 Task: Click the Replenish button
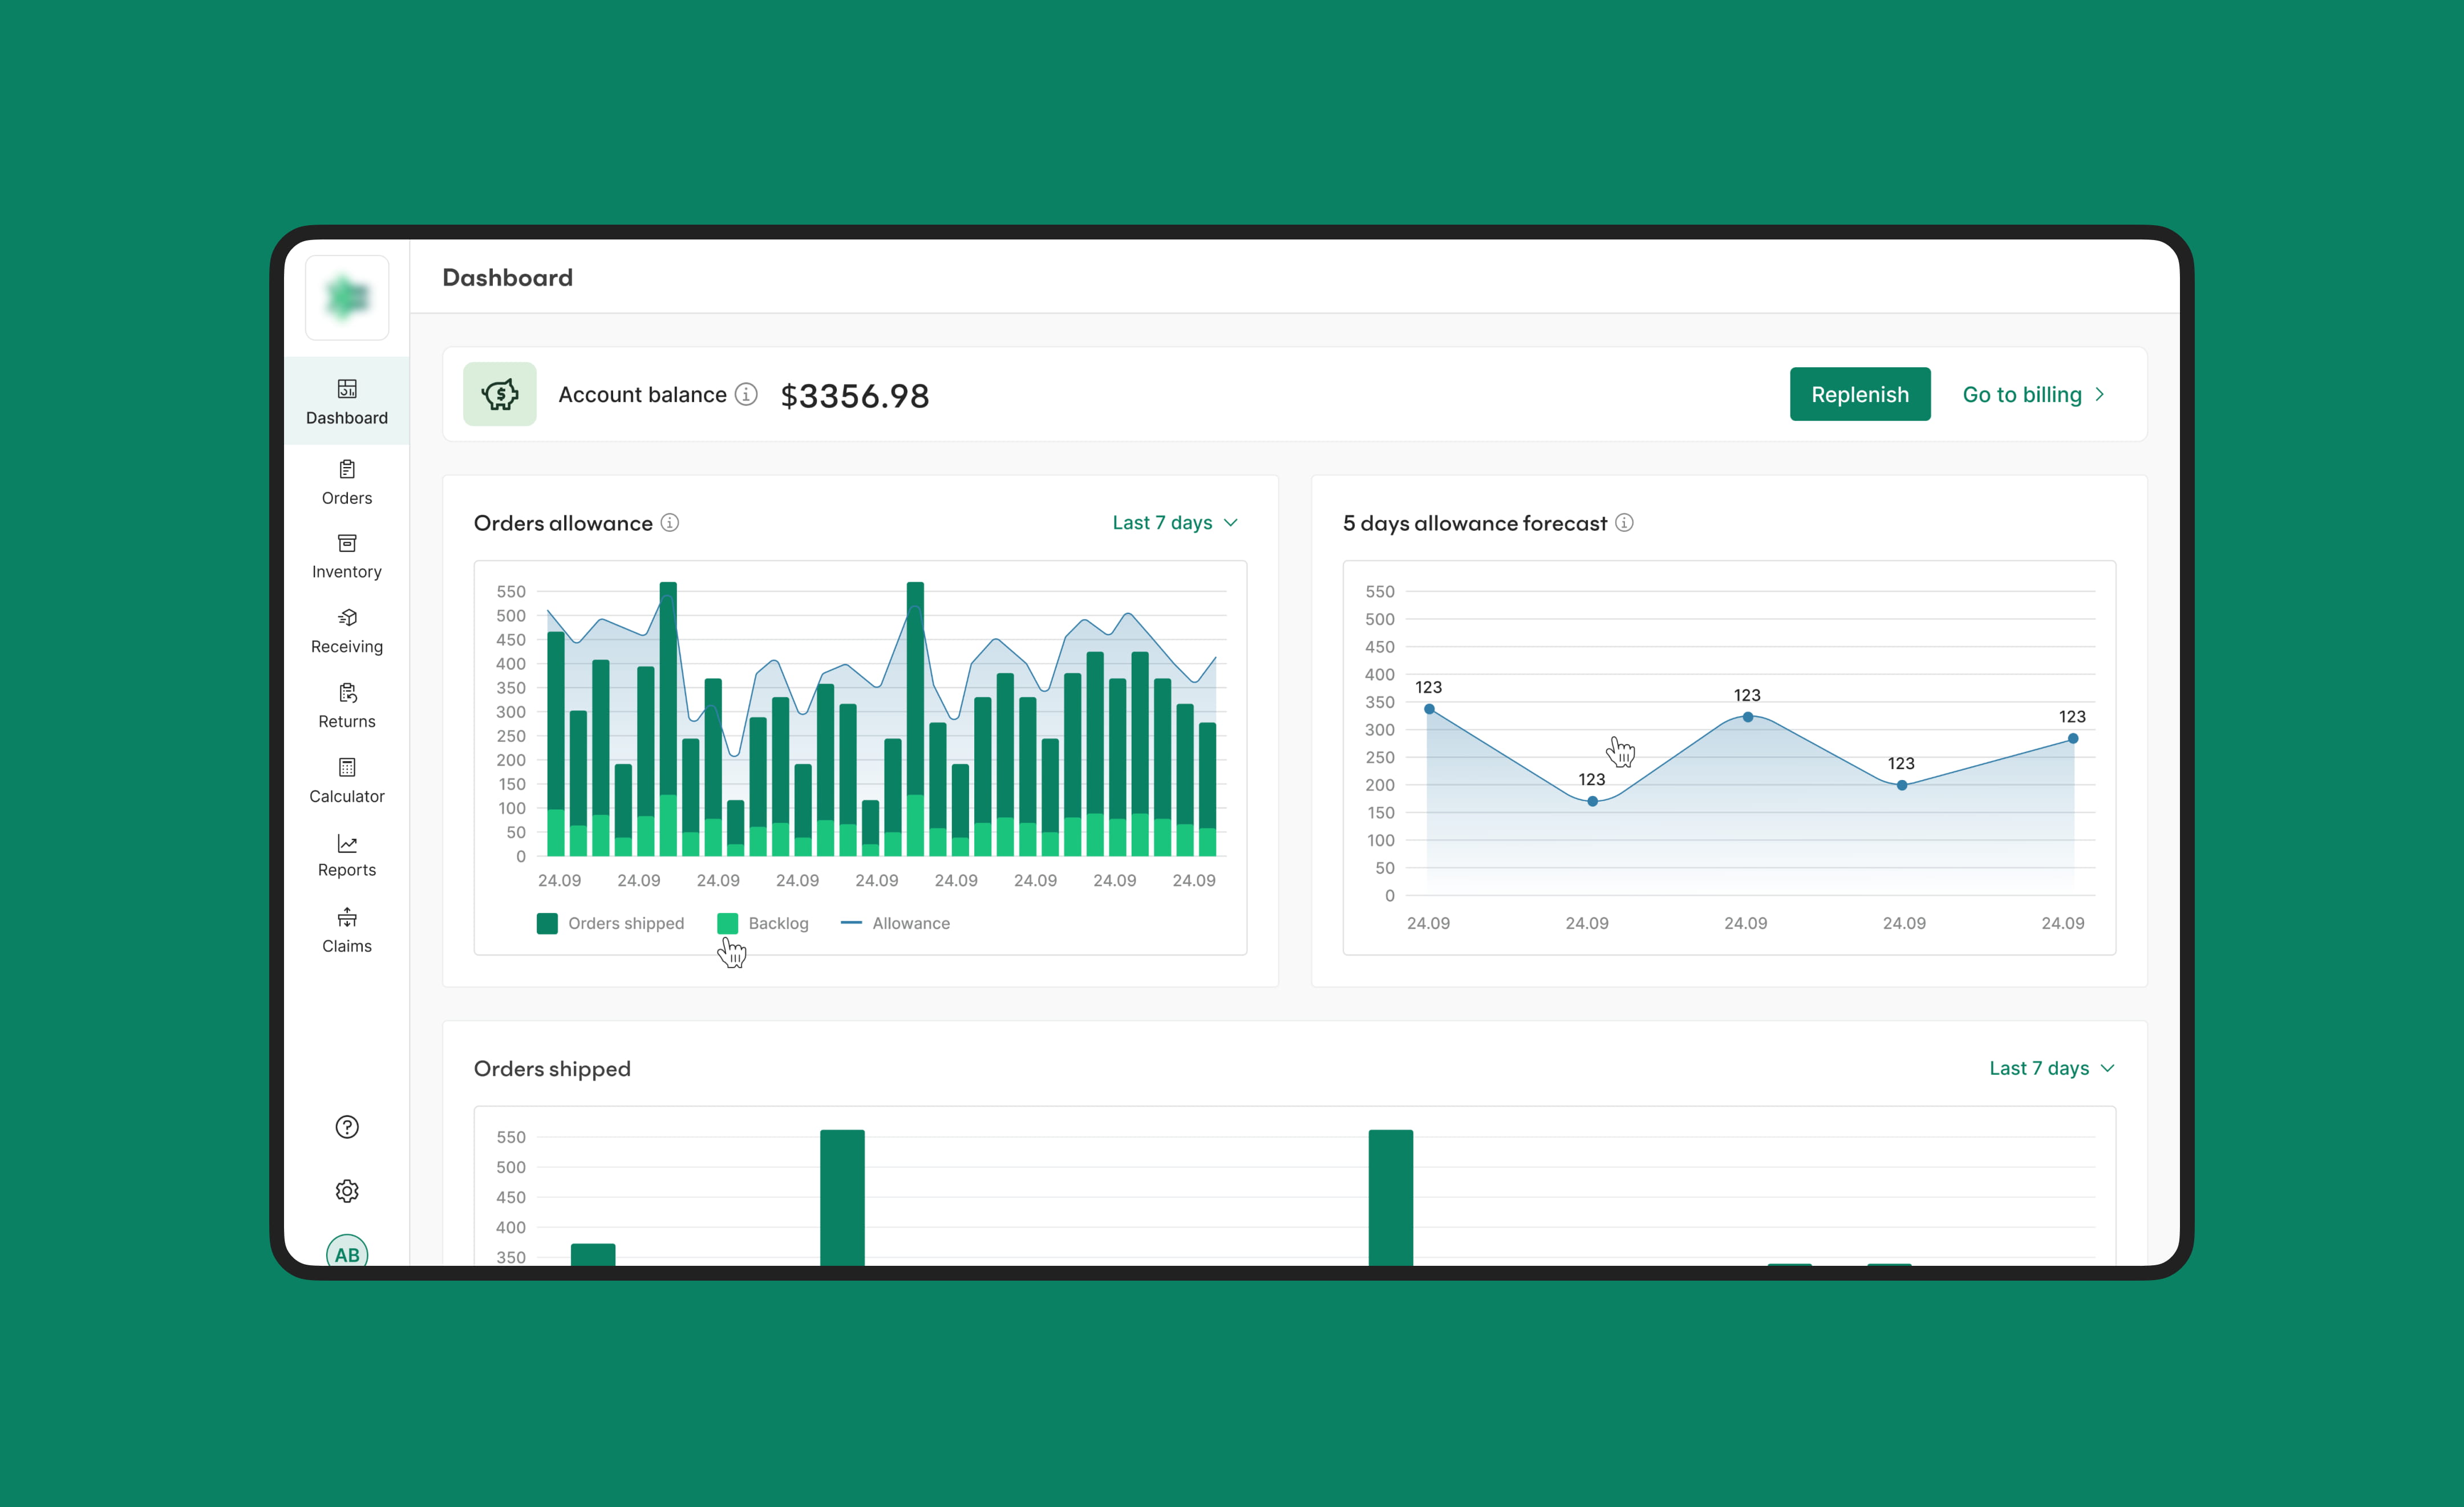pos(1860,394)
